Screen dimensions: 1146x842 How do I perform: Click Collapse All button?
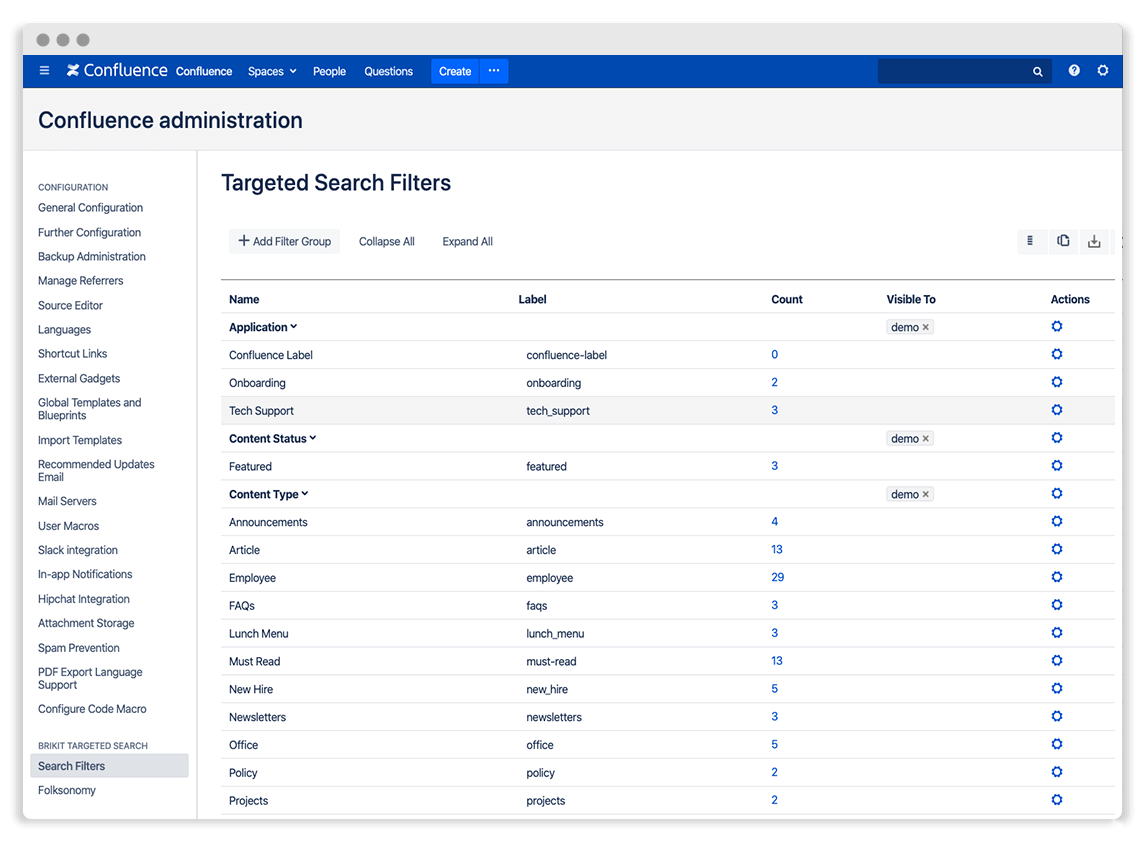pos(387,241)
